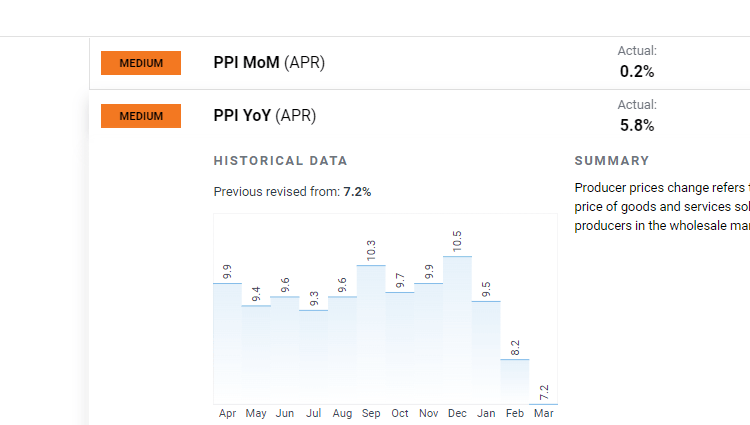Select the February bar showing 8.2
The image size is (750, 425).
click(x=515, y=381)
